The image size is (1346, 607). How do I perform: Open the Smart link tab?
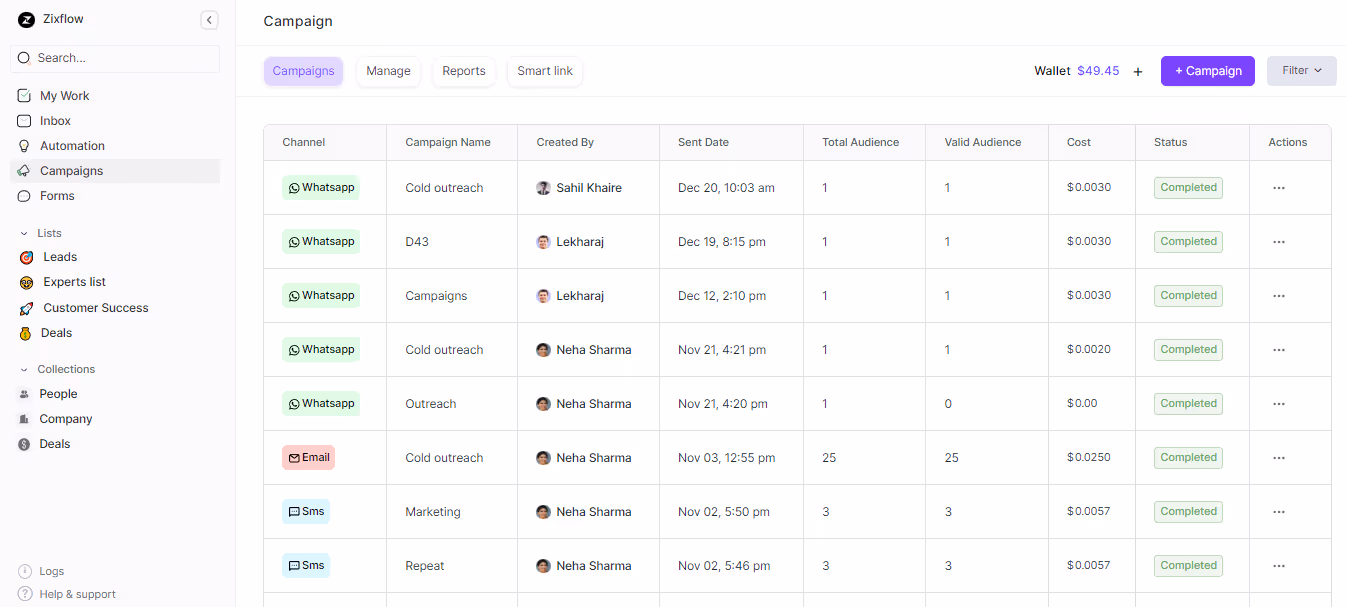tap(545, 71)
